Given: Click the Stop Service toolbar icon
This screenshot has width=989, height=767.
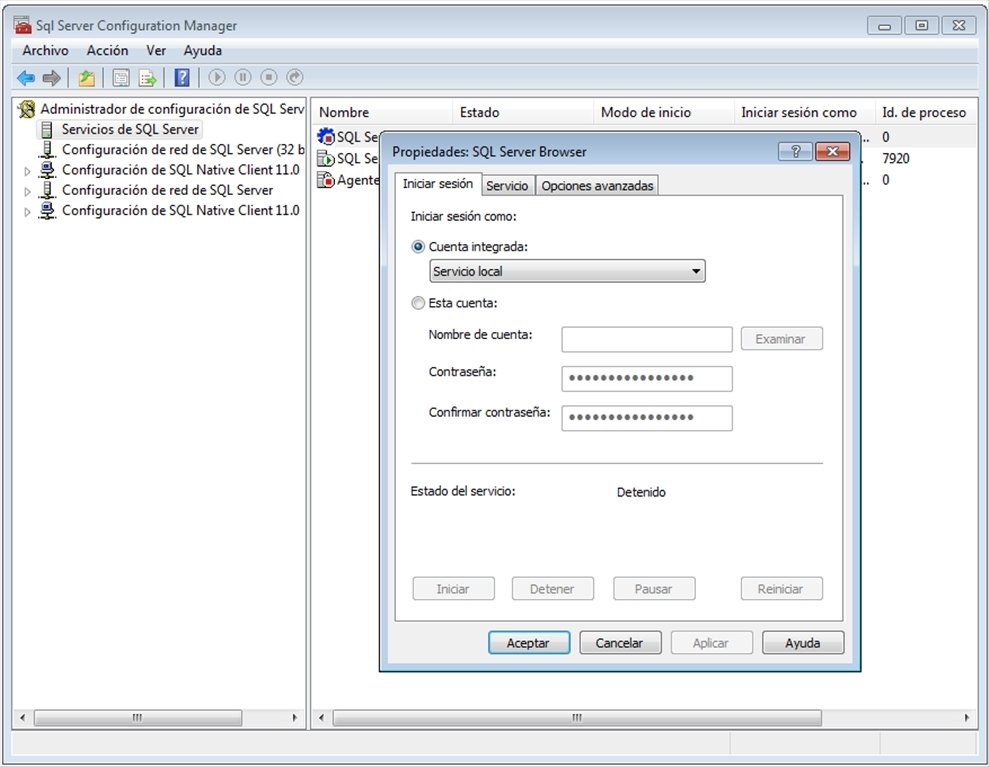Looking at the screenshot, I should point(269,77).
